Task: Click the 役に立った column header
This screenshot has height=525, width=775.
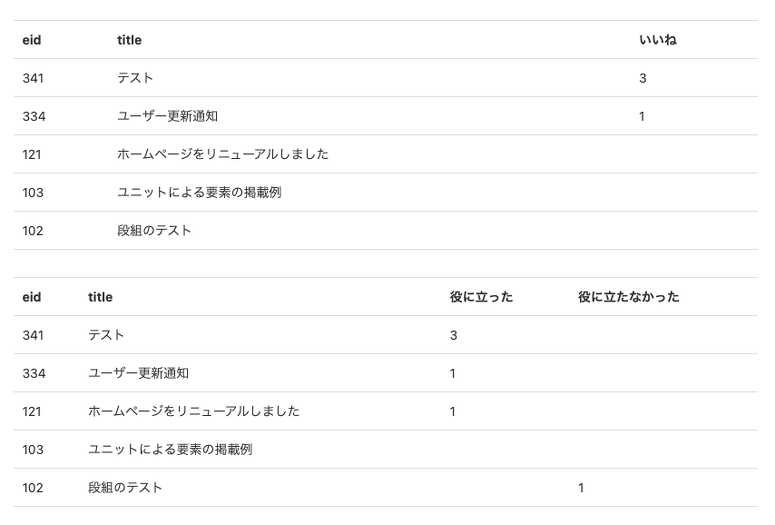Action: [481, 297]
